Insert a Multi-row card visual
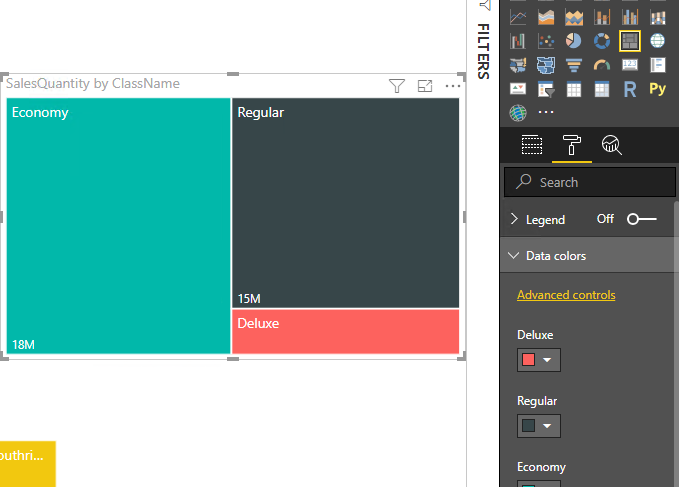The image size is (679, 487). click(x=658, y=65)
